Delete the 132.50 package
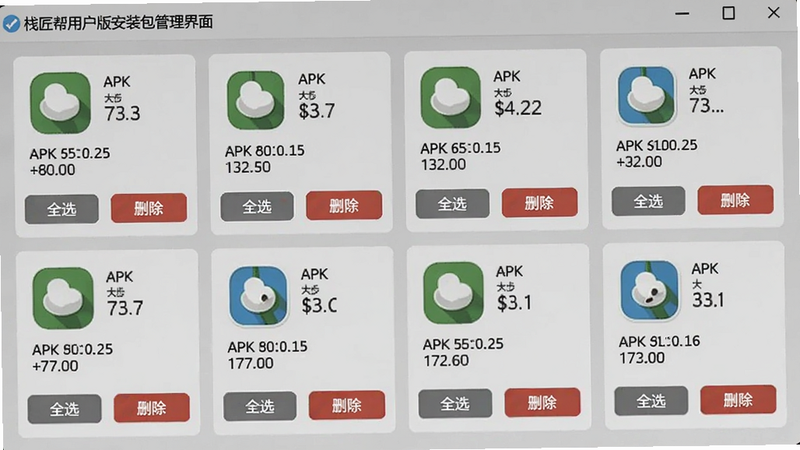 click(344, 205)
